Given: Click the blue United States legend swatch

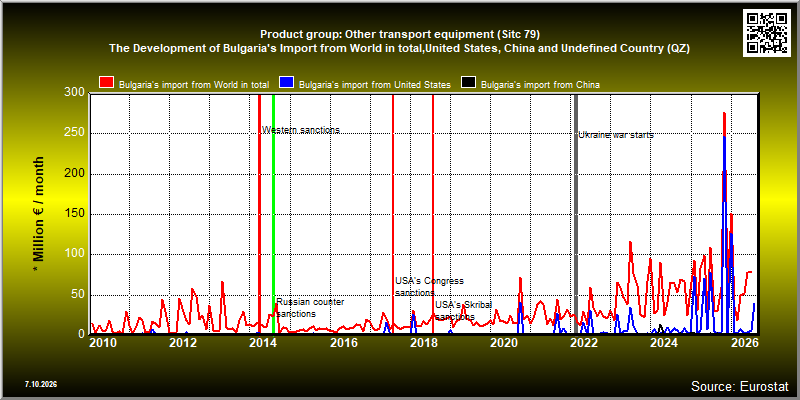Looking at the screenshot, I should (x=287, y=83).
